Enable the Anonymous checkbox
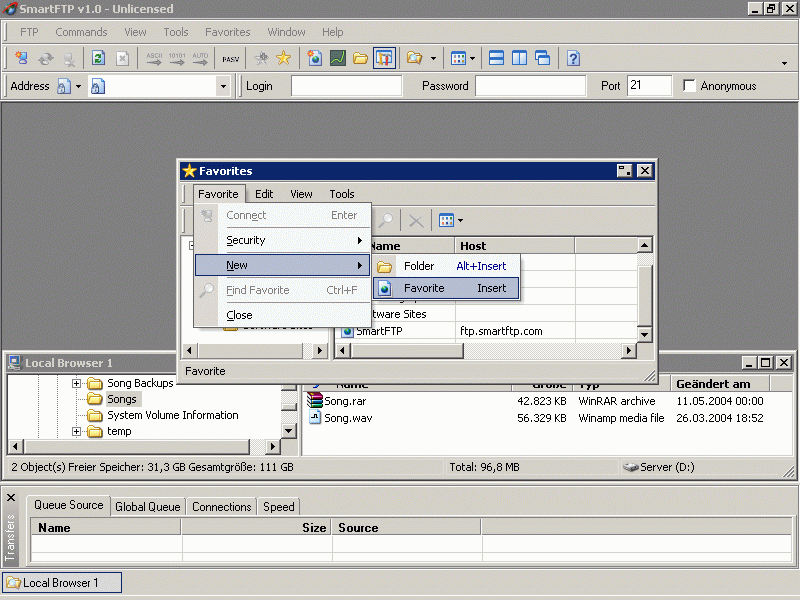Image resolution: width=800 pixels, height=600 pixels. 689,86
